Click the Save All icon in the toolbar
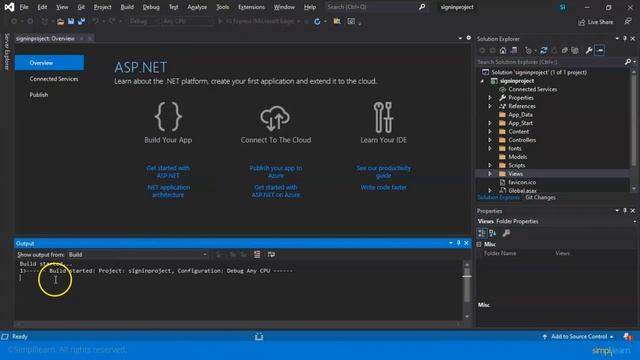This screenshot has height=360, width=640. [x=82, y=21]
